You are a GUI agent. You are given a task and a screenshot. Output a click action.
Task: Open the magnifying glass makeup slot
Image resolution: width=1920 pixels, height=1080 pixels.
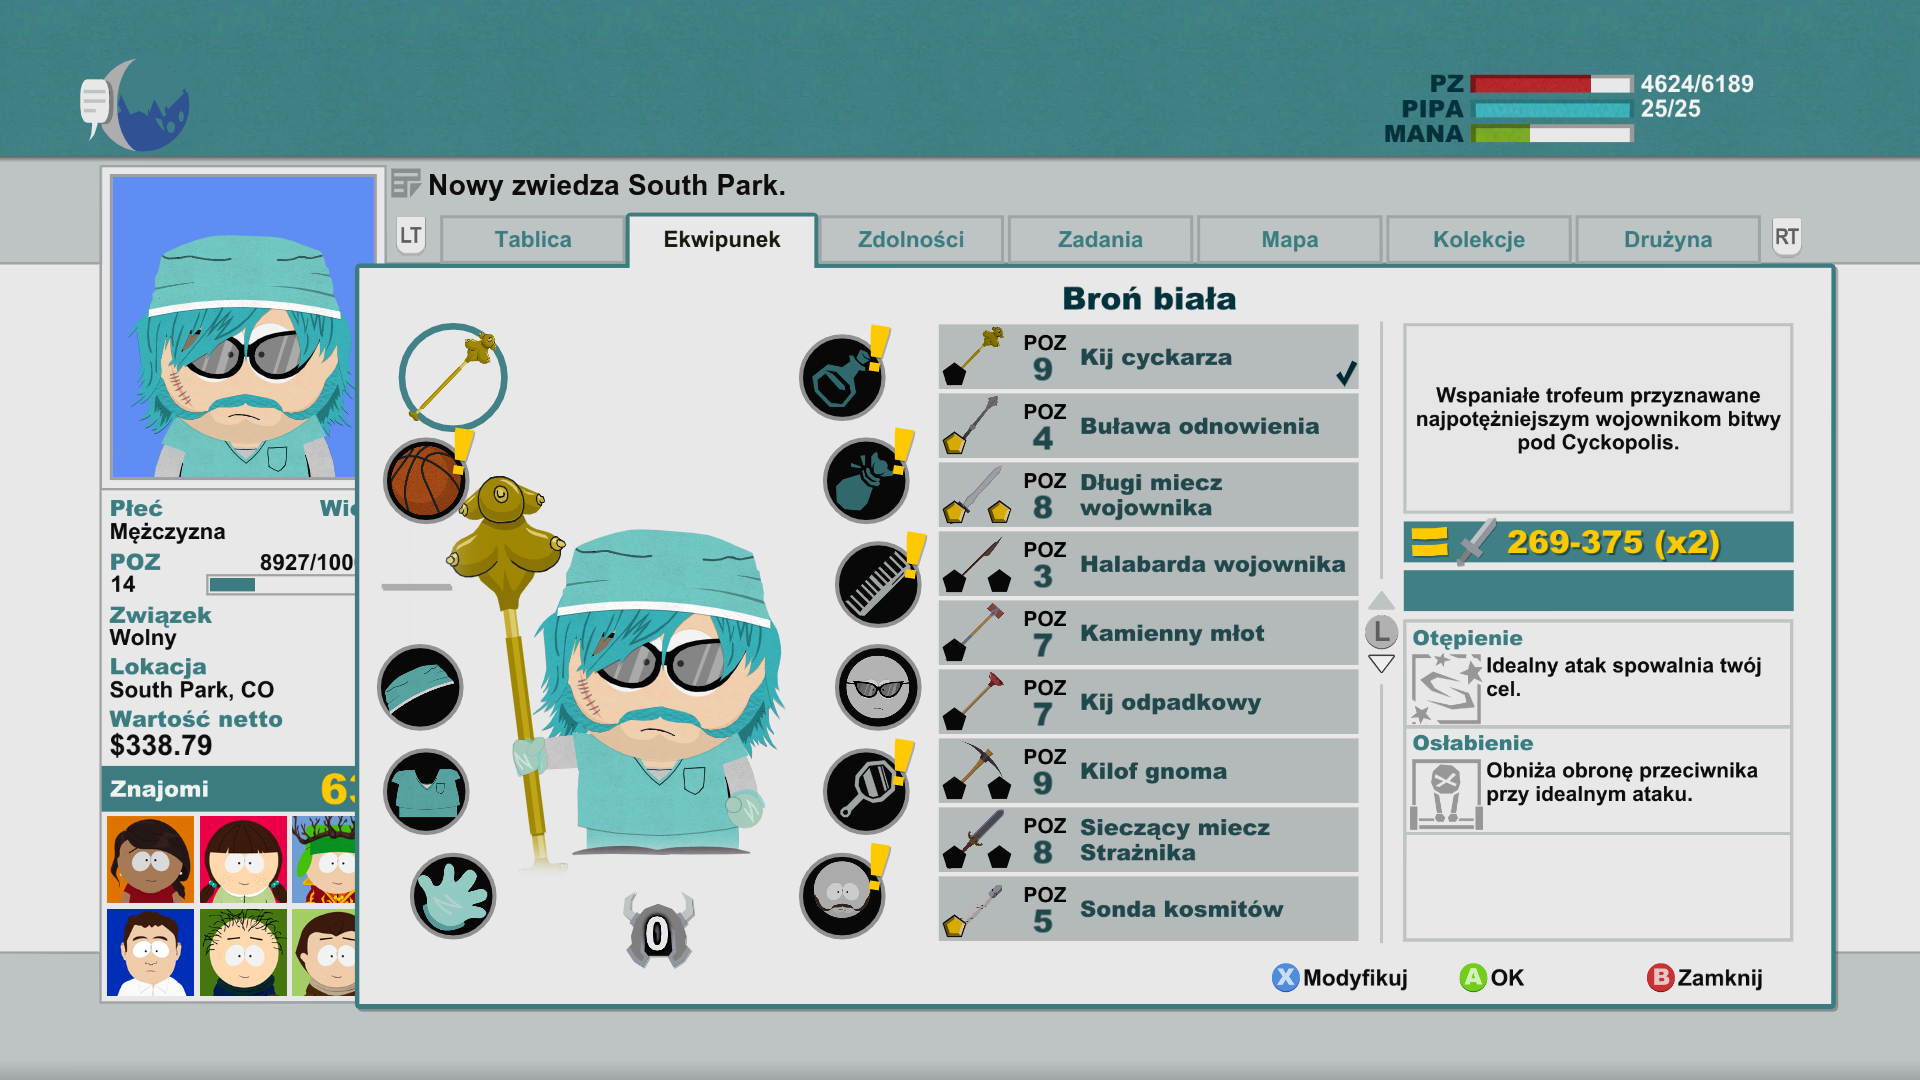pos(866,791)
